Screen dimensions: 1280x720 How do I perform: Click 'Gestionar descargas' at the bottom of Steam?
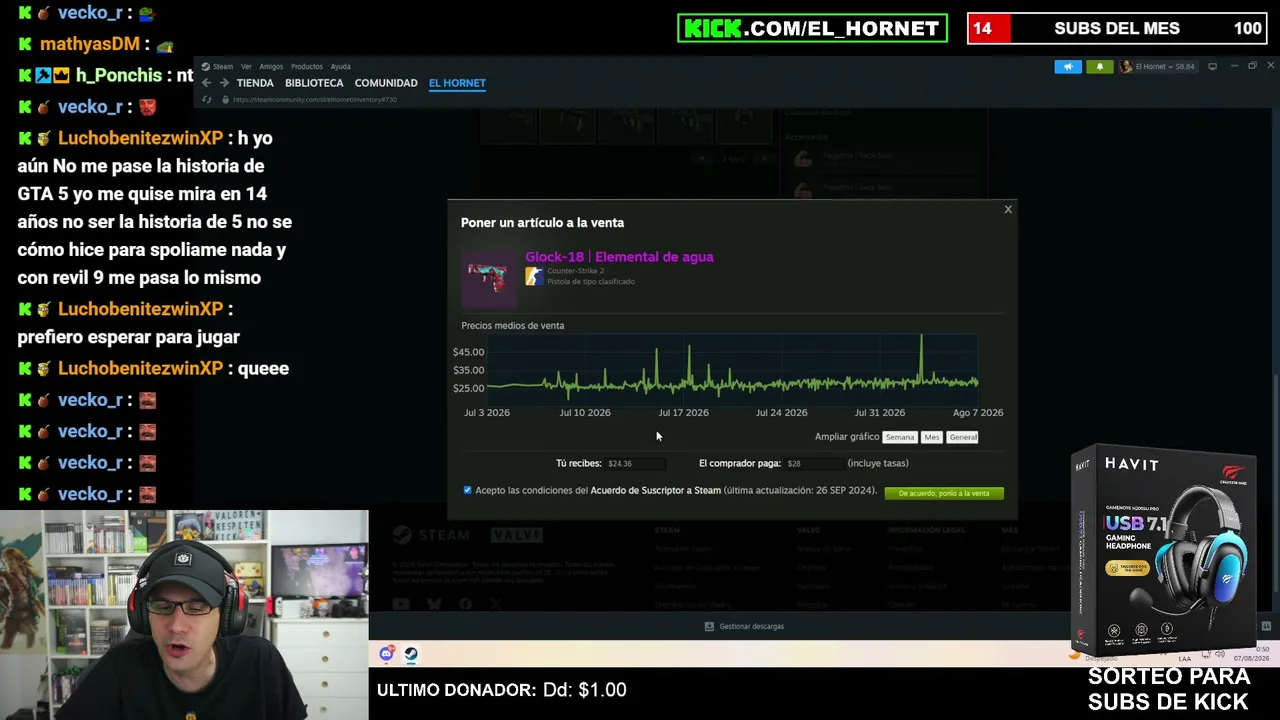pyautogui.click(x=745, y=627)
